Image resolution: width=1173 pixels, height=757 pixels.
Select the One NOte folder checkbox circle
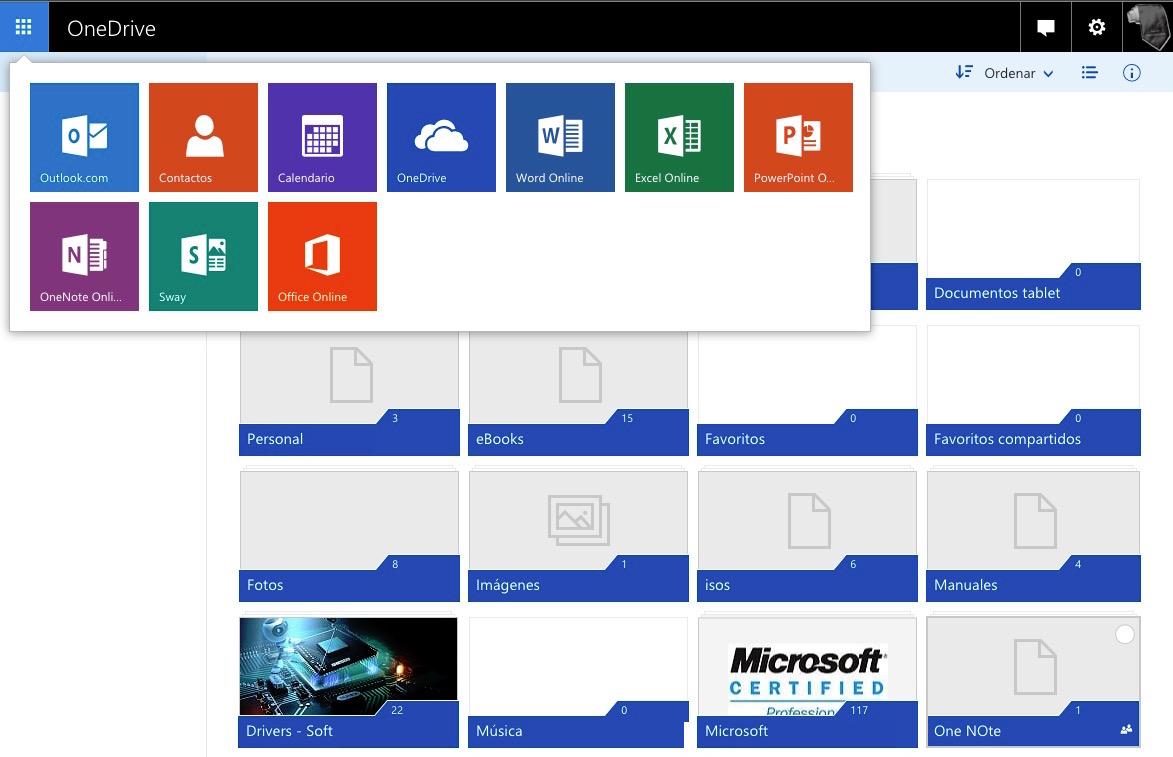pyautogui.click(x=1124, y=634)
